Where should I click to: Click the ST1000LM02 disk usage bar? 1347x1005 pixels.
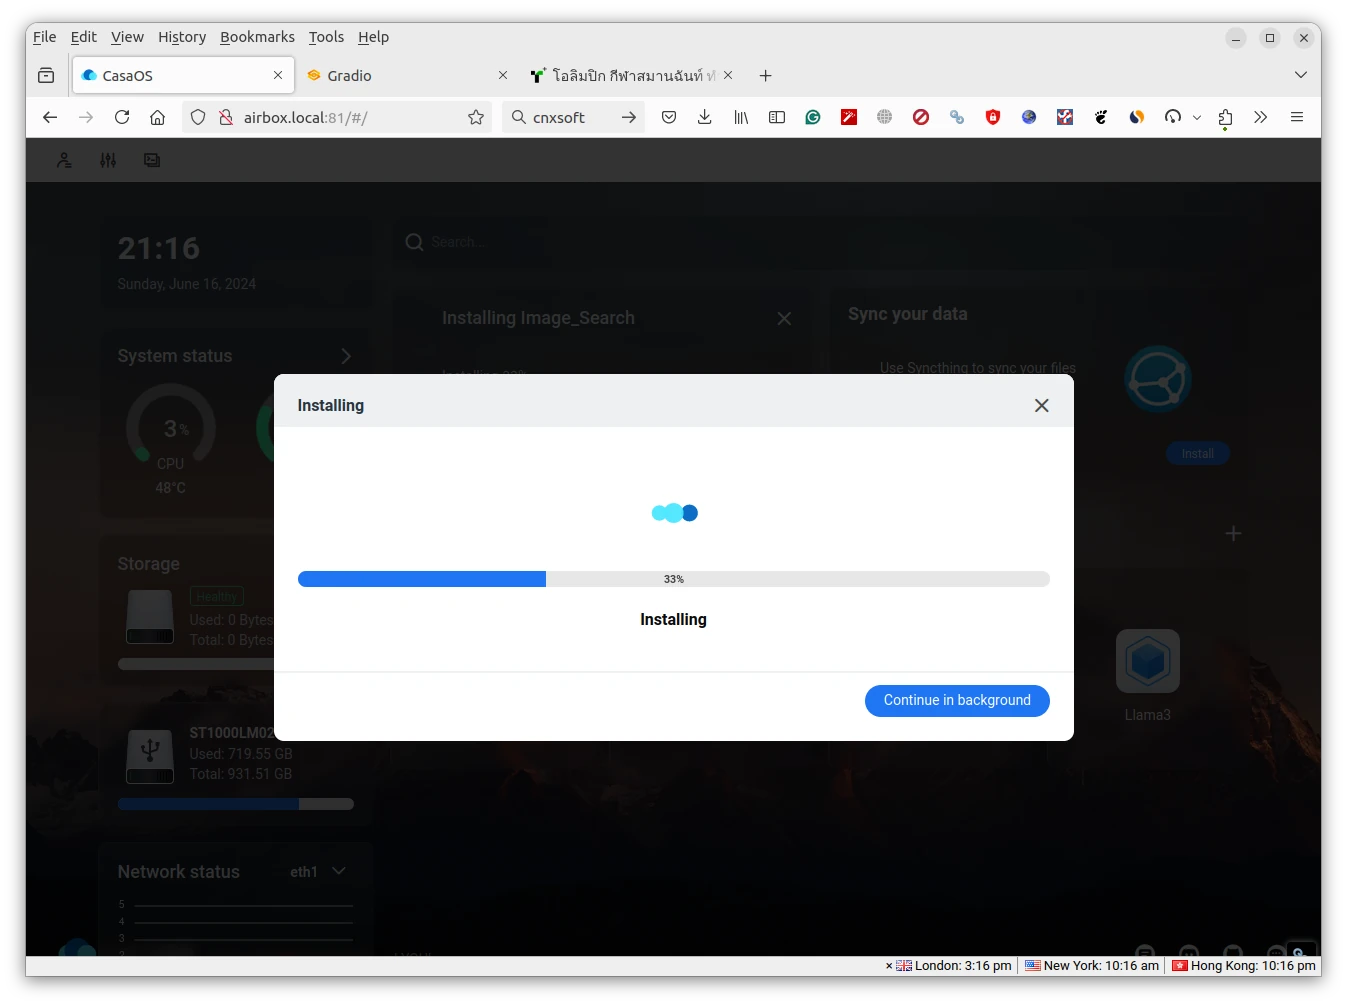click(236, 804)
